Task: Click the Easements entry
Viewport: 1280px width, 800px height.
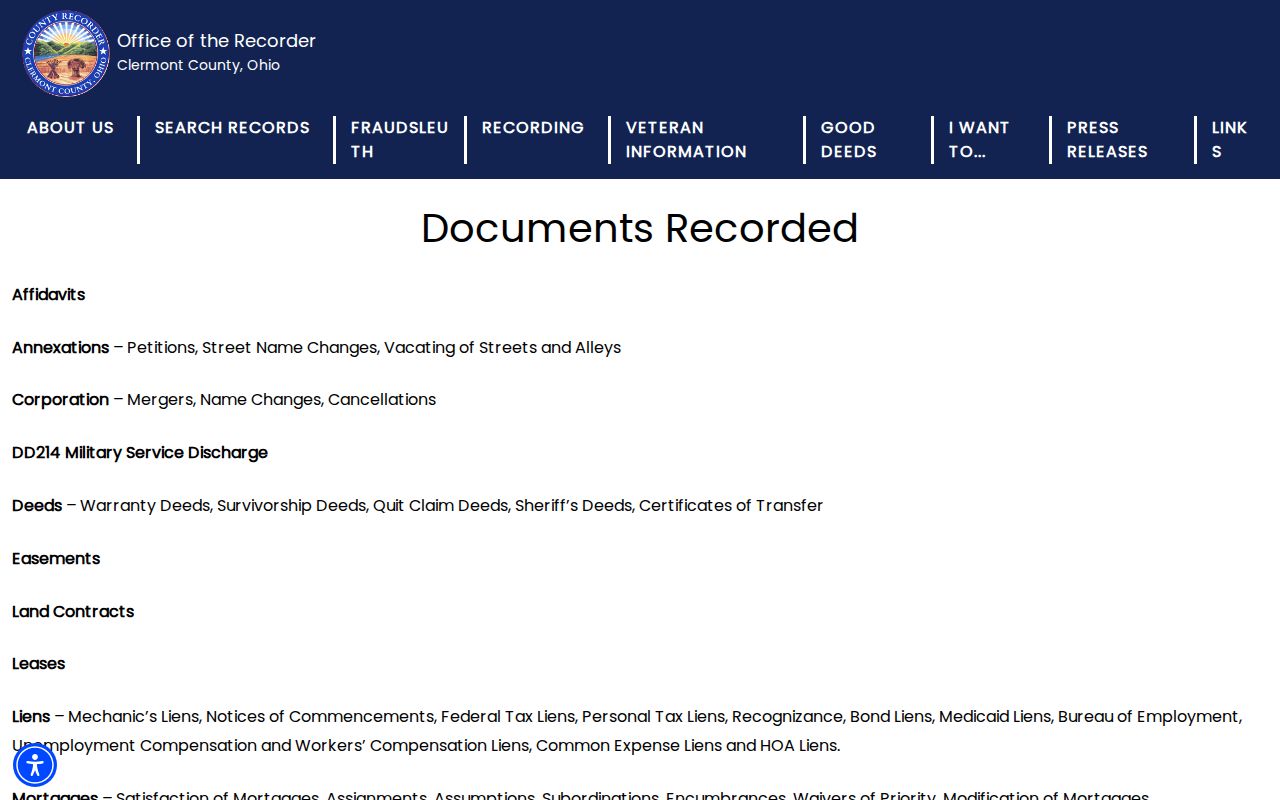Action: 56,559
